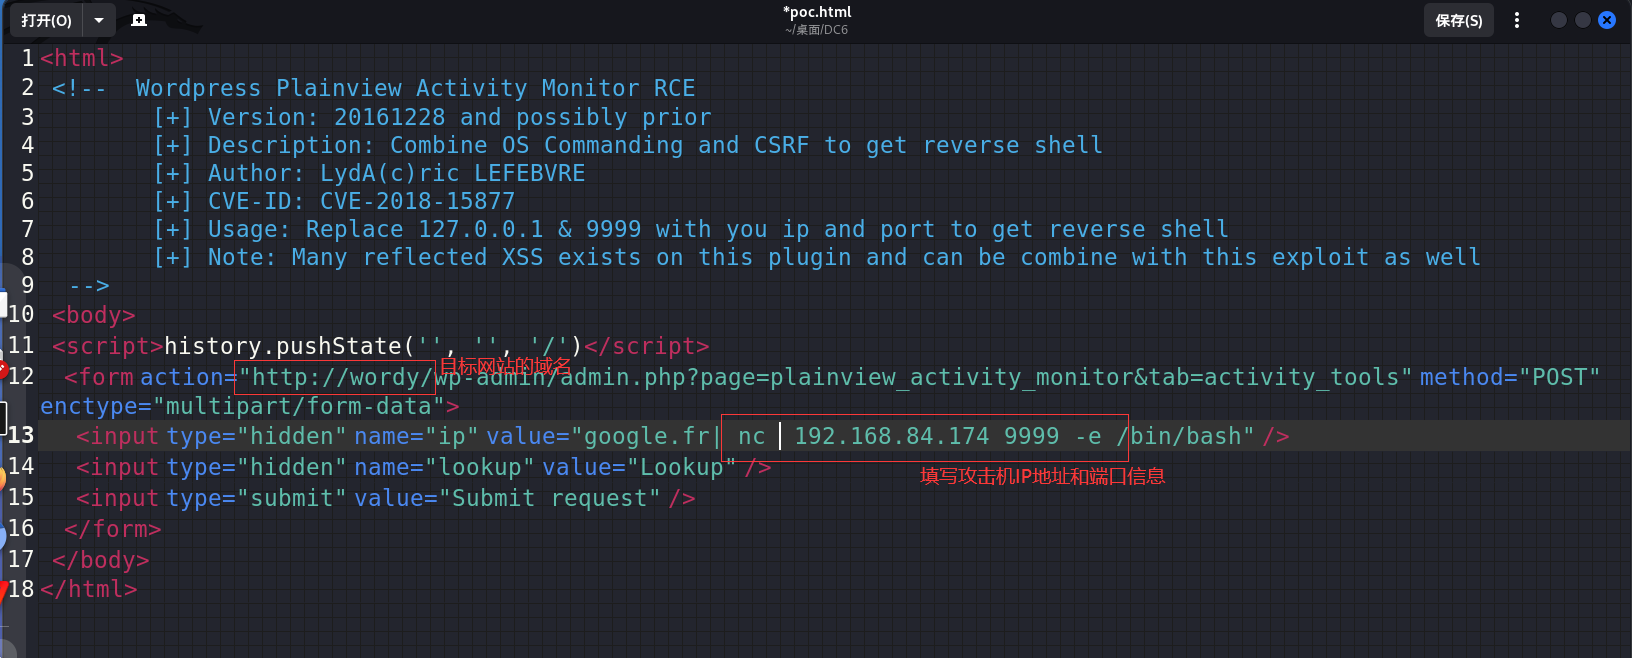Click line number 1 in the gutter
The width and height of the screenshot is (1632, 658).
click(28, 58)
